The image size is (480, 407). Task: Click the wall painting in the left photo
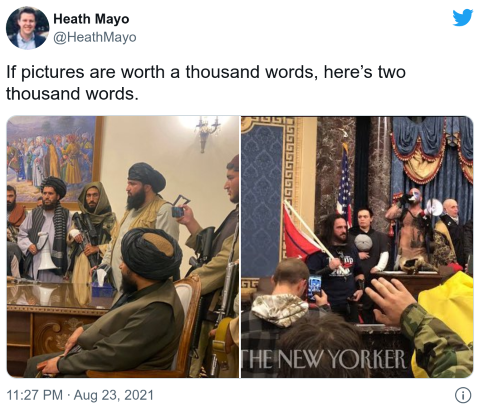52,158
